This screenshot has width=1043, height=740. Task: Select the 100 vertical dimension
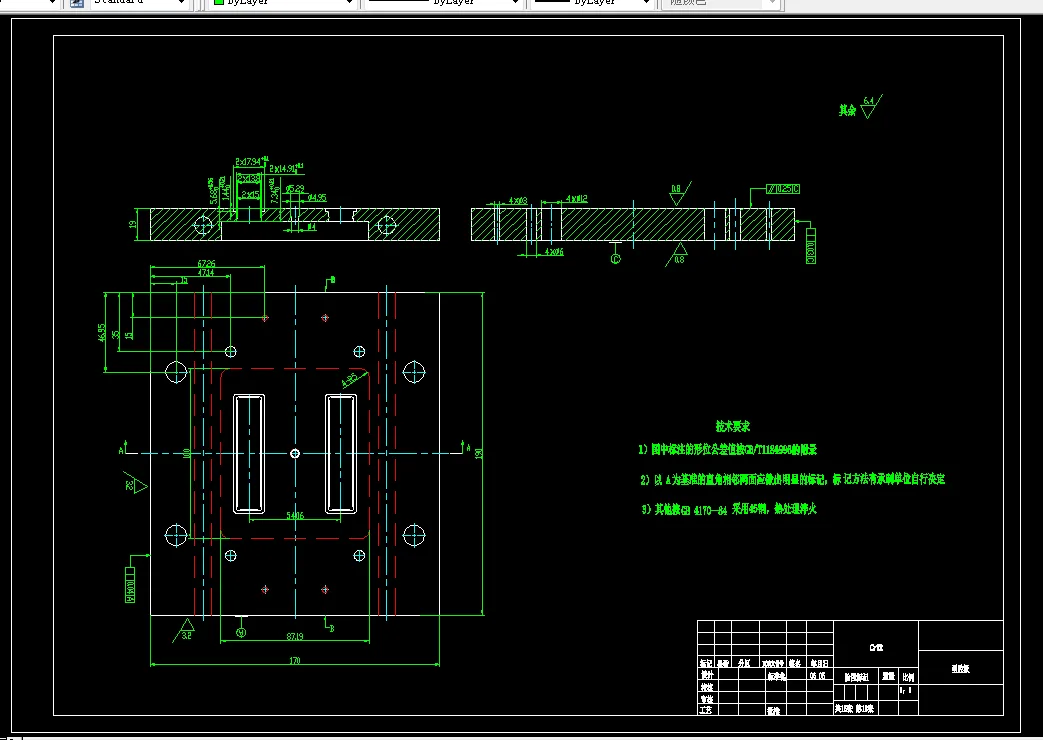click(x=187, y=453)
